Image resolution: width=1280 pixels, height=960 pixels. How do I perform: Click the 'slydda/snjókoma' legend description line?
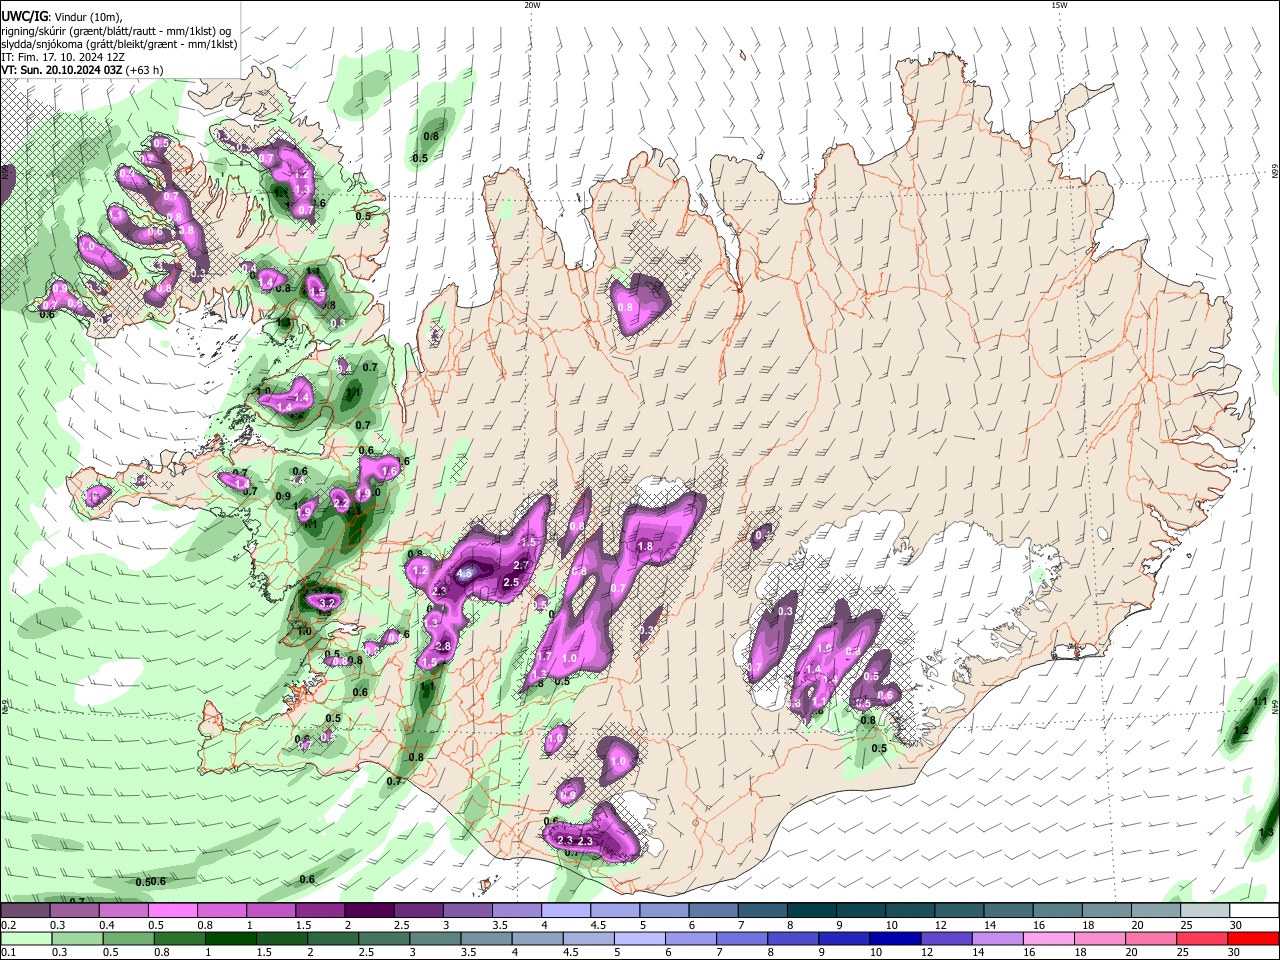point(119,44)
